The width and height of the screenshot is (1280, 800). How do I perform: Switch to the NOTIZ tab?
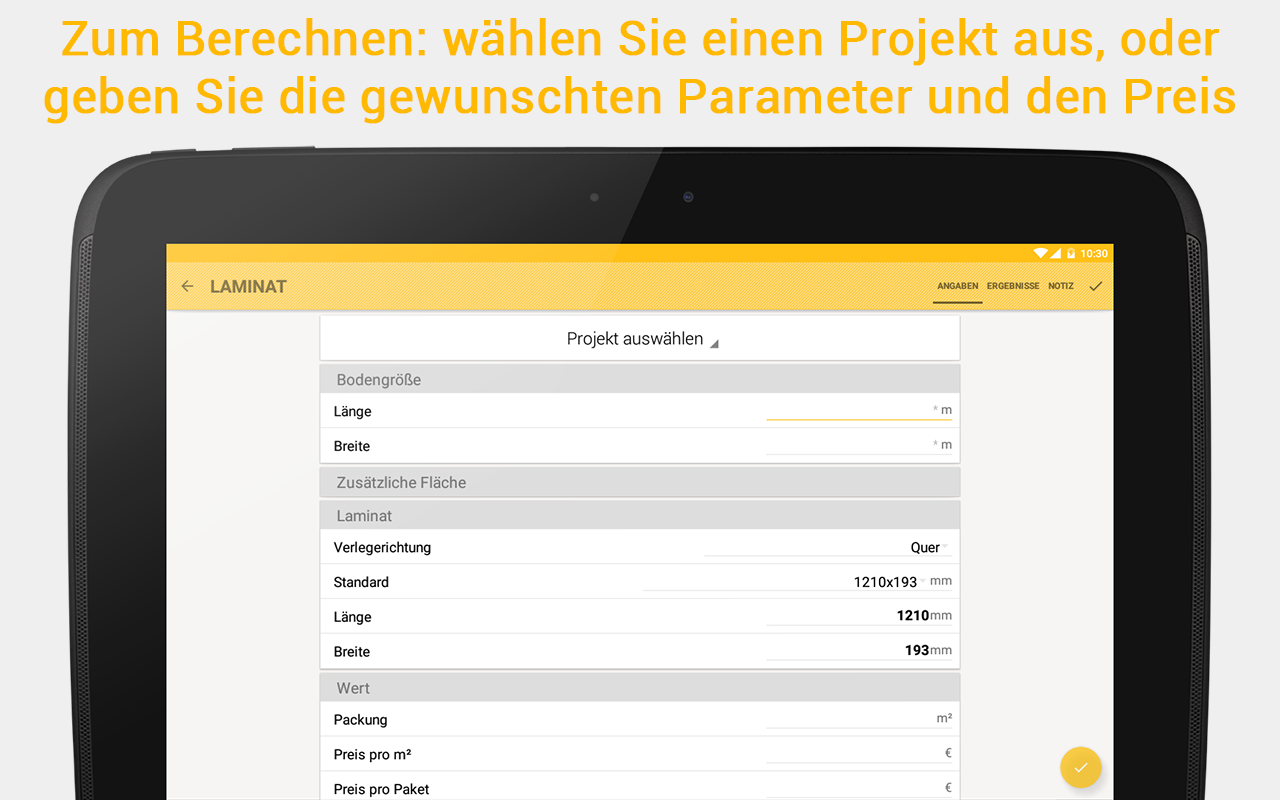tap(1061, 286)
